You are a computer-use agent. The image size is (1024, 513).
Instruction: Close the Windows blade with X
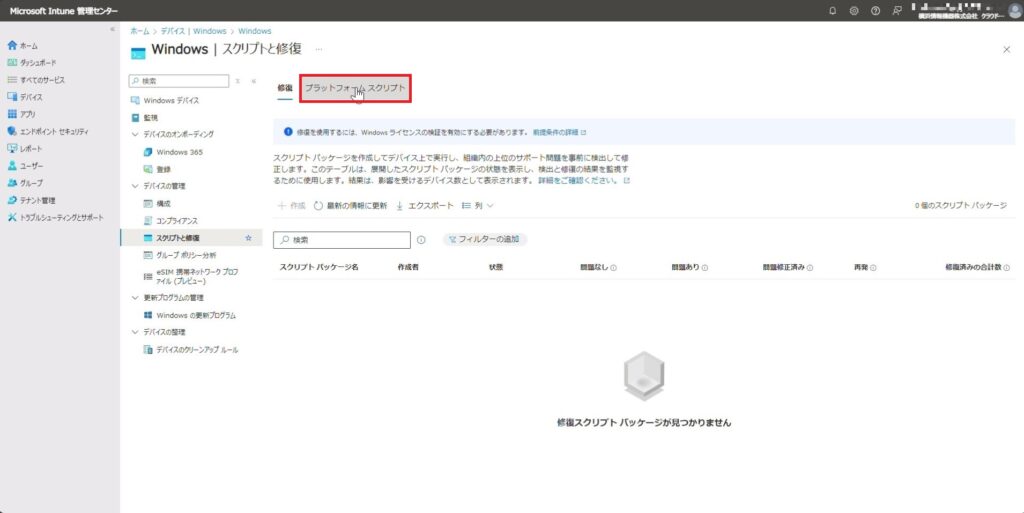tap(1006, 50)
